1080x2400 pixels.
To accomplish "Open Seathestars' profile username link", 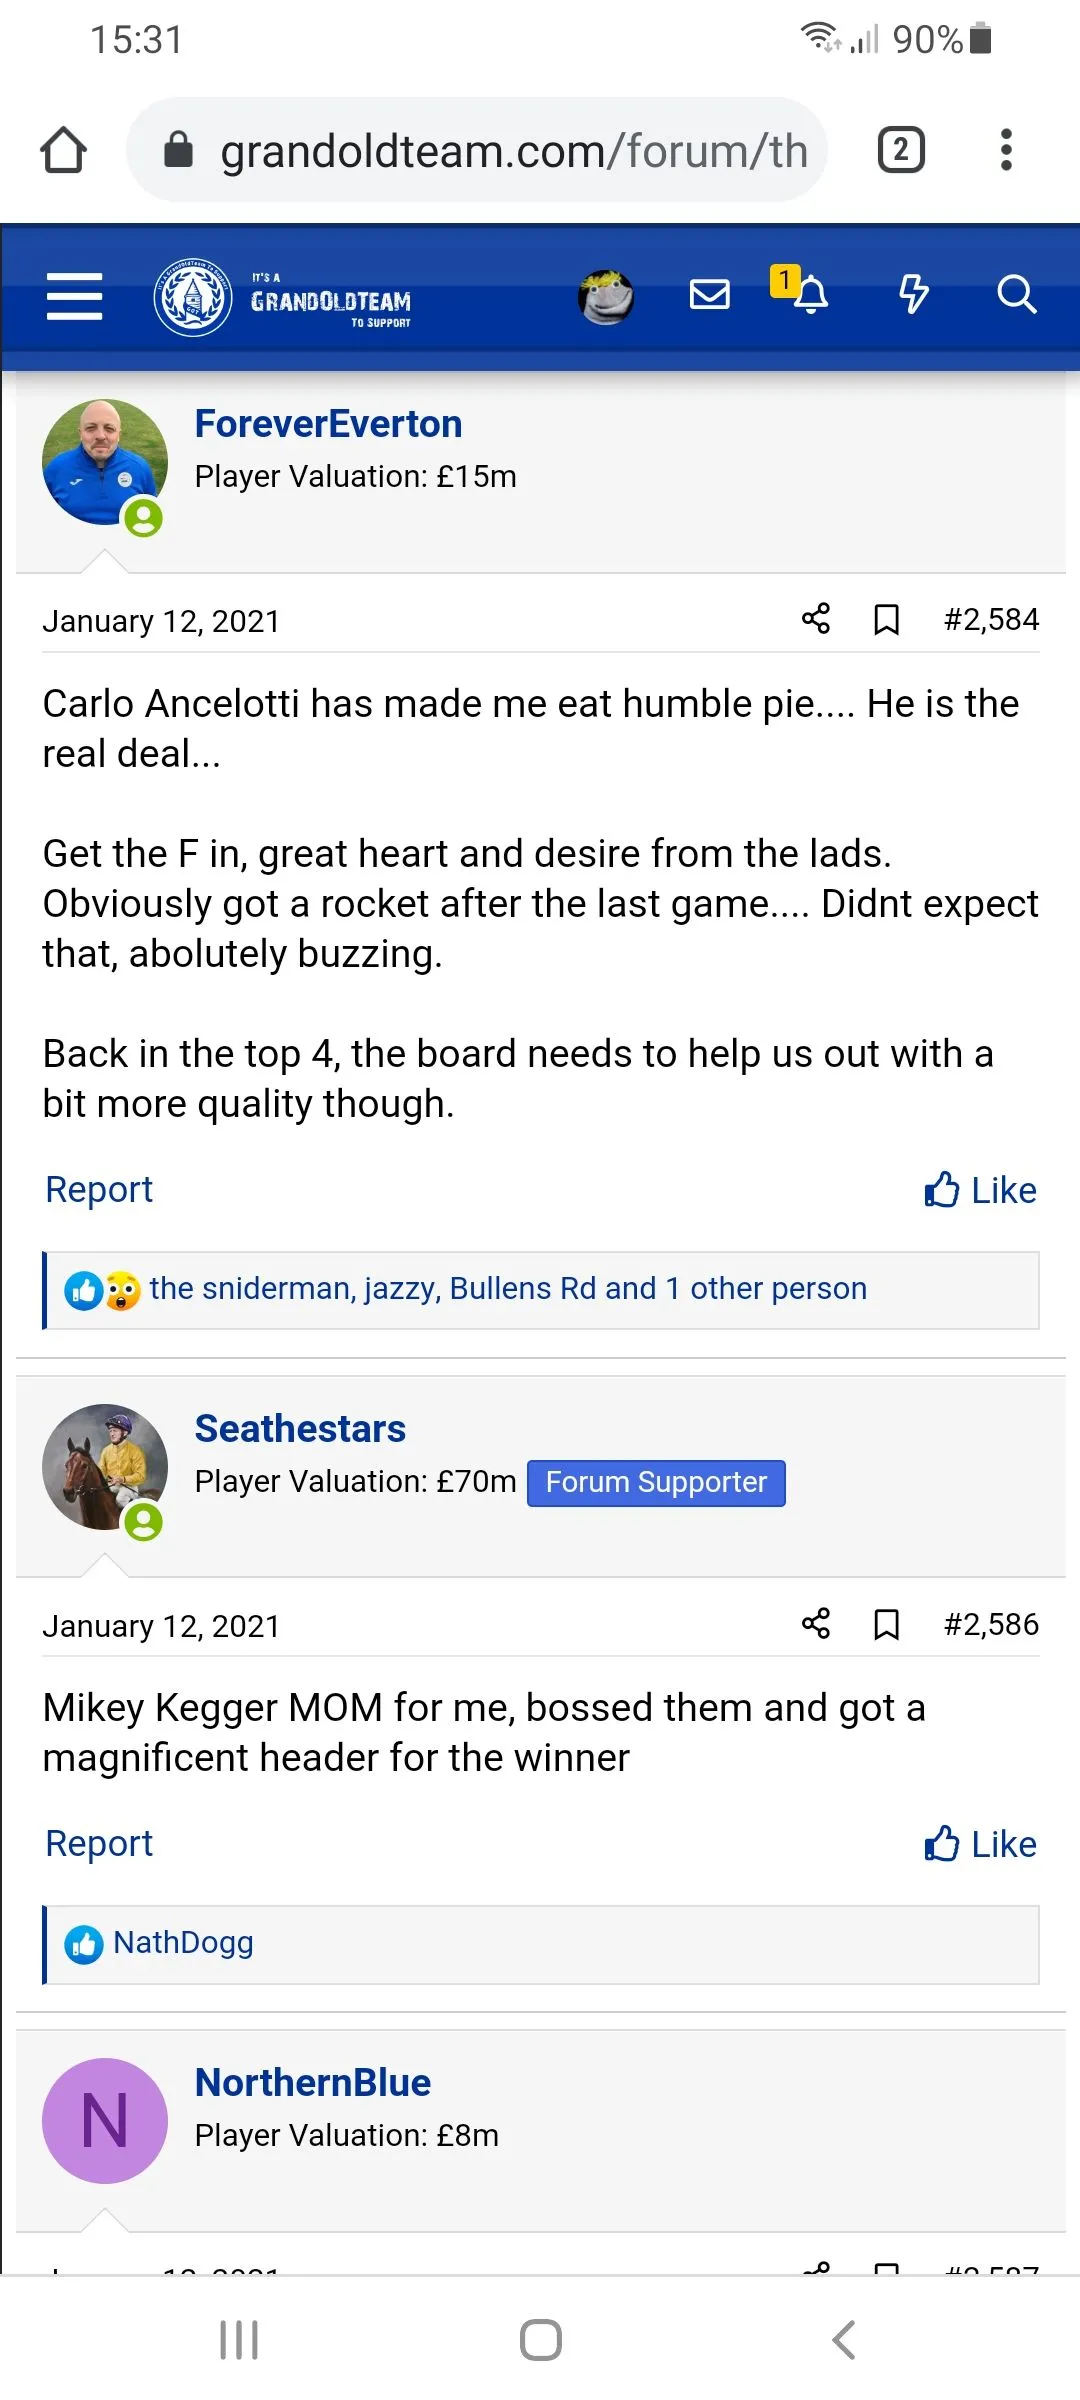I will [300, 1429].
